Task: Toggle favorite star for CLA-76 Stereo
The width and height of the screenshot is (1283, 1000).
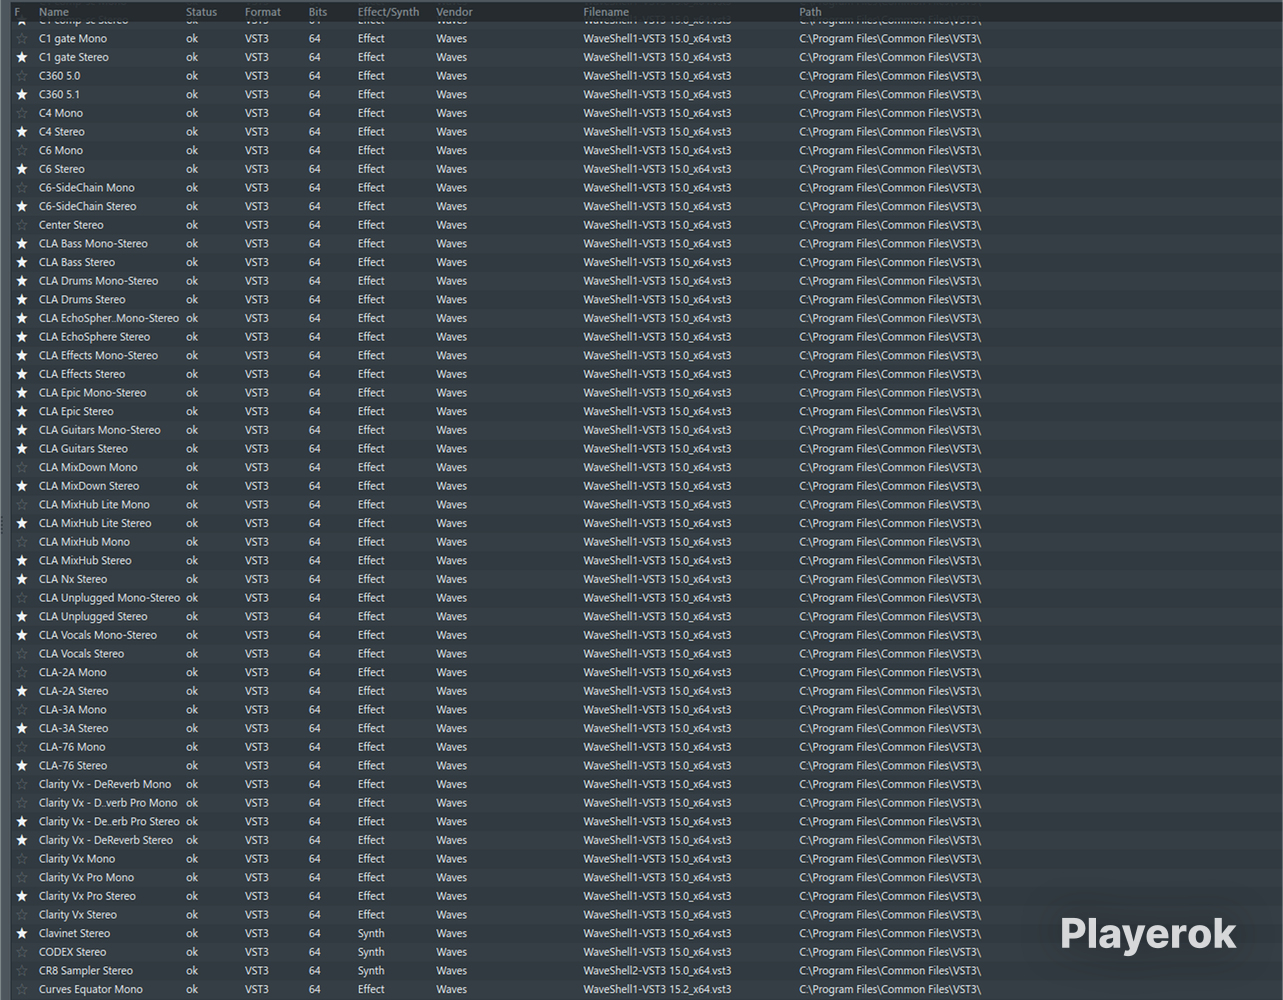Action: [x=22, y=766]
